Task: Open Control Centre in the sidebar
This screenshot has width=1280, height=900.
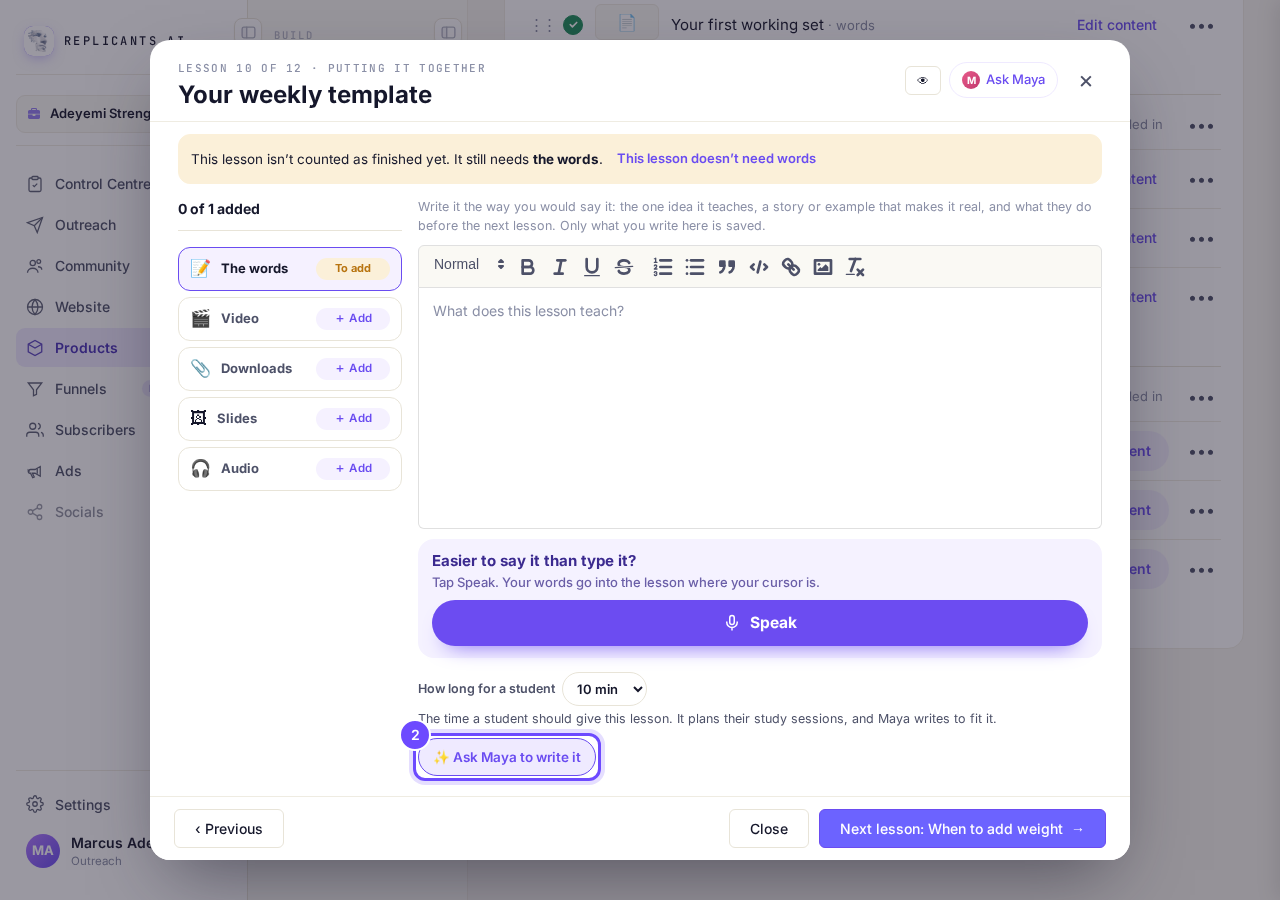Action: coord(90,184)
